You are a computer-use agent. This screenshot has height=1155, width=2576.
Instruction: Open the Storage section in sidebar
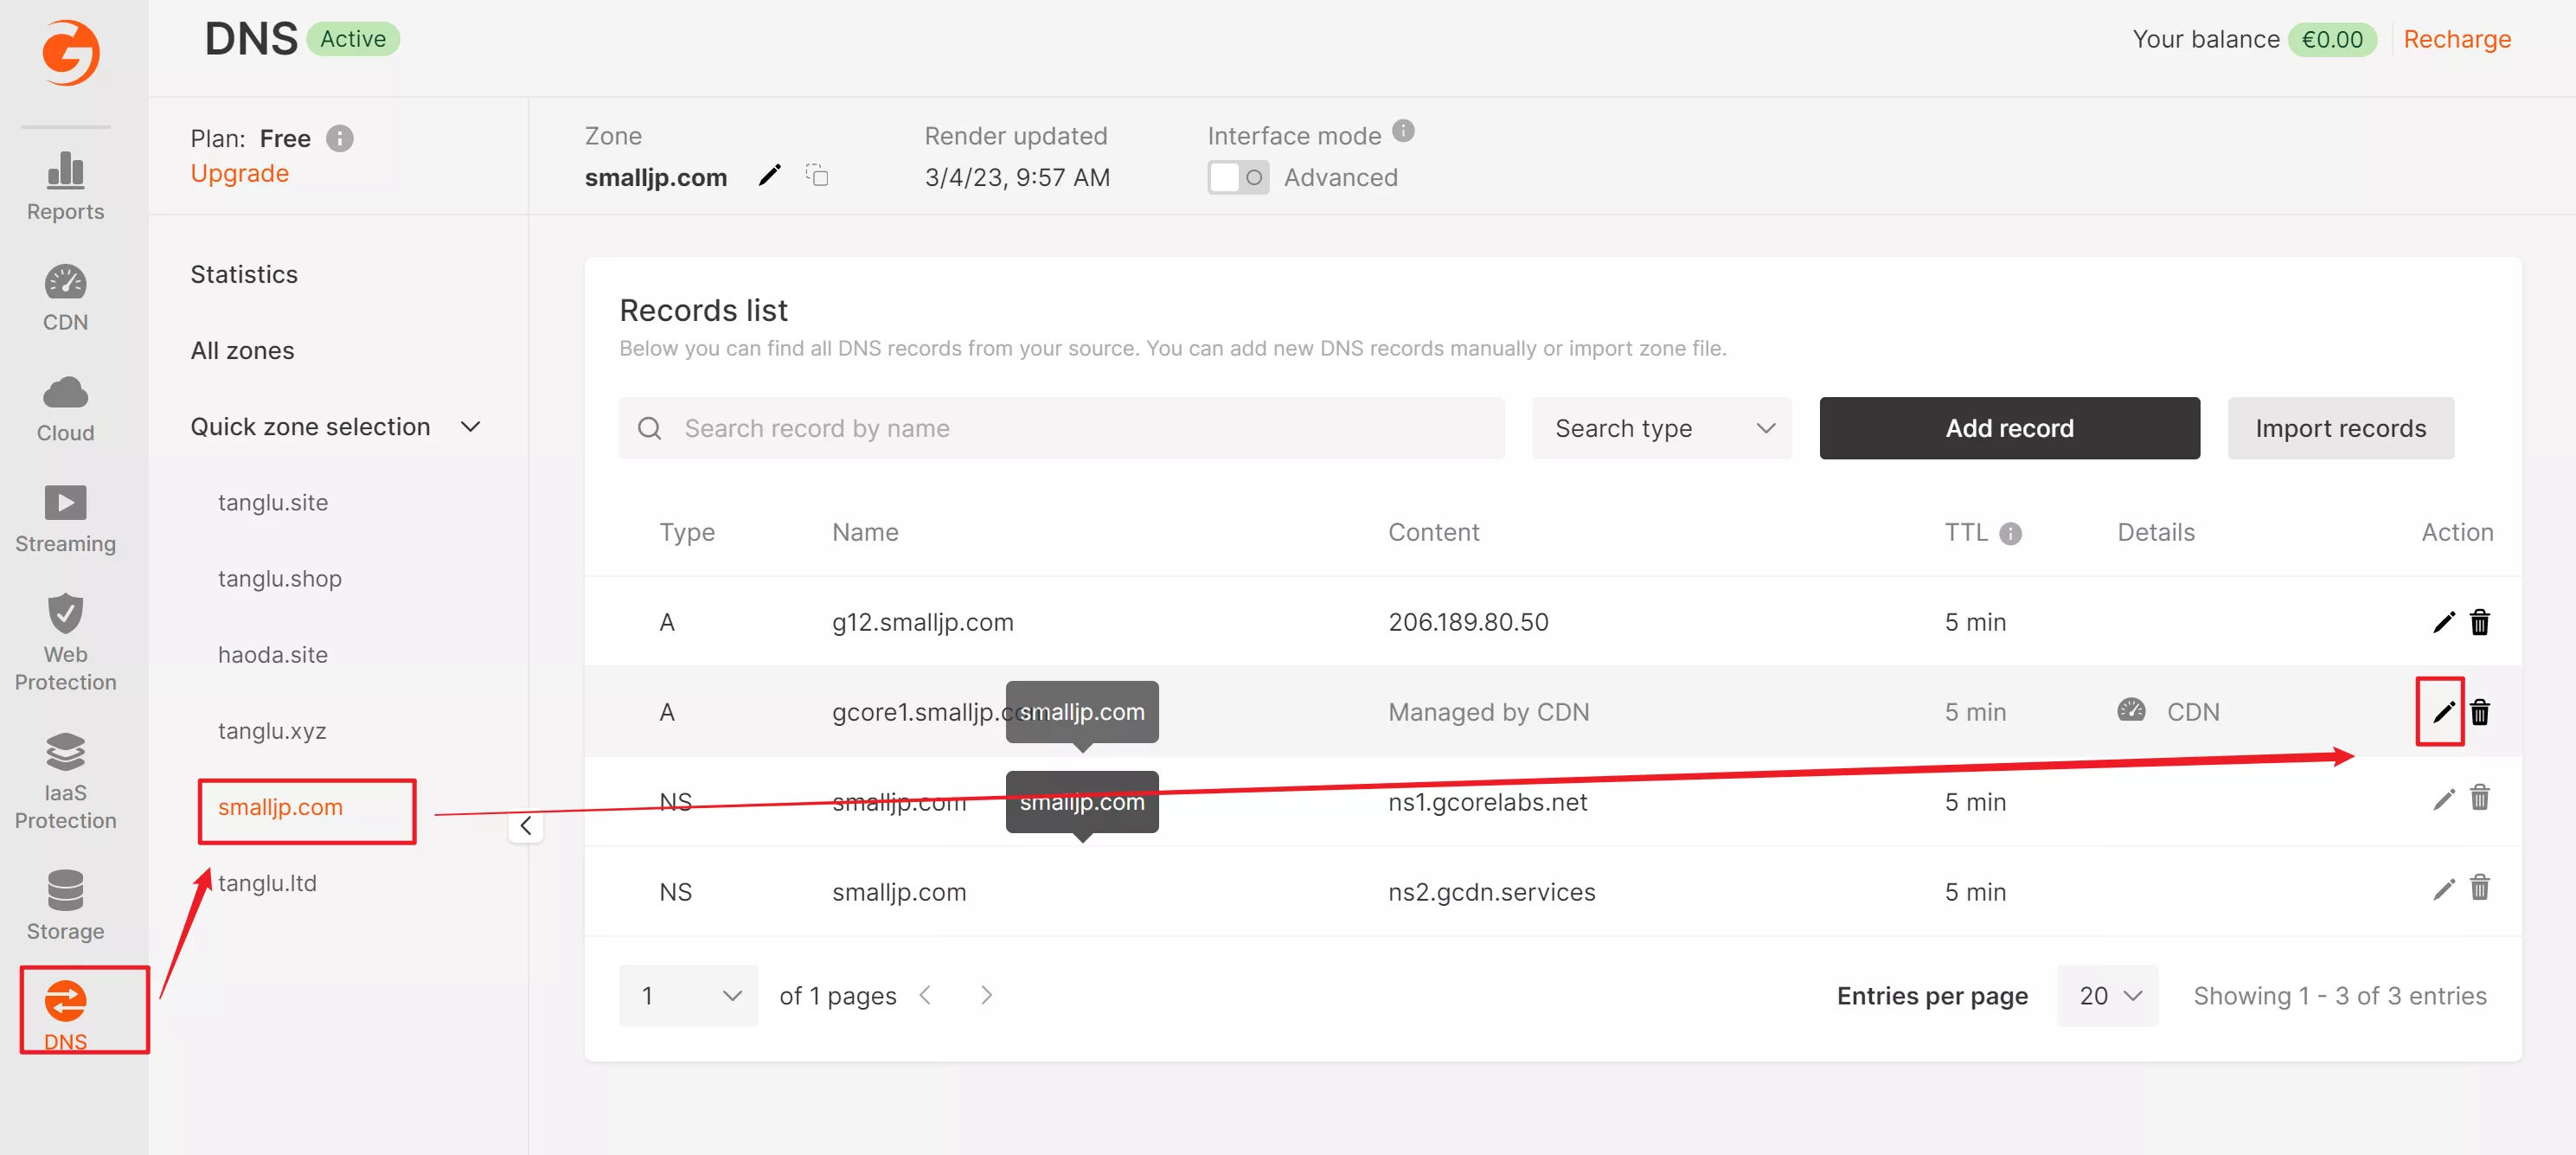(x=65, y=905)
